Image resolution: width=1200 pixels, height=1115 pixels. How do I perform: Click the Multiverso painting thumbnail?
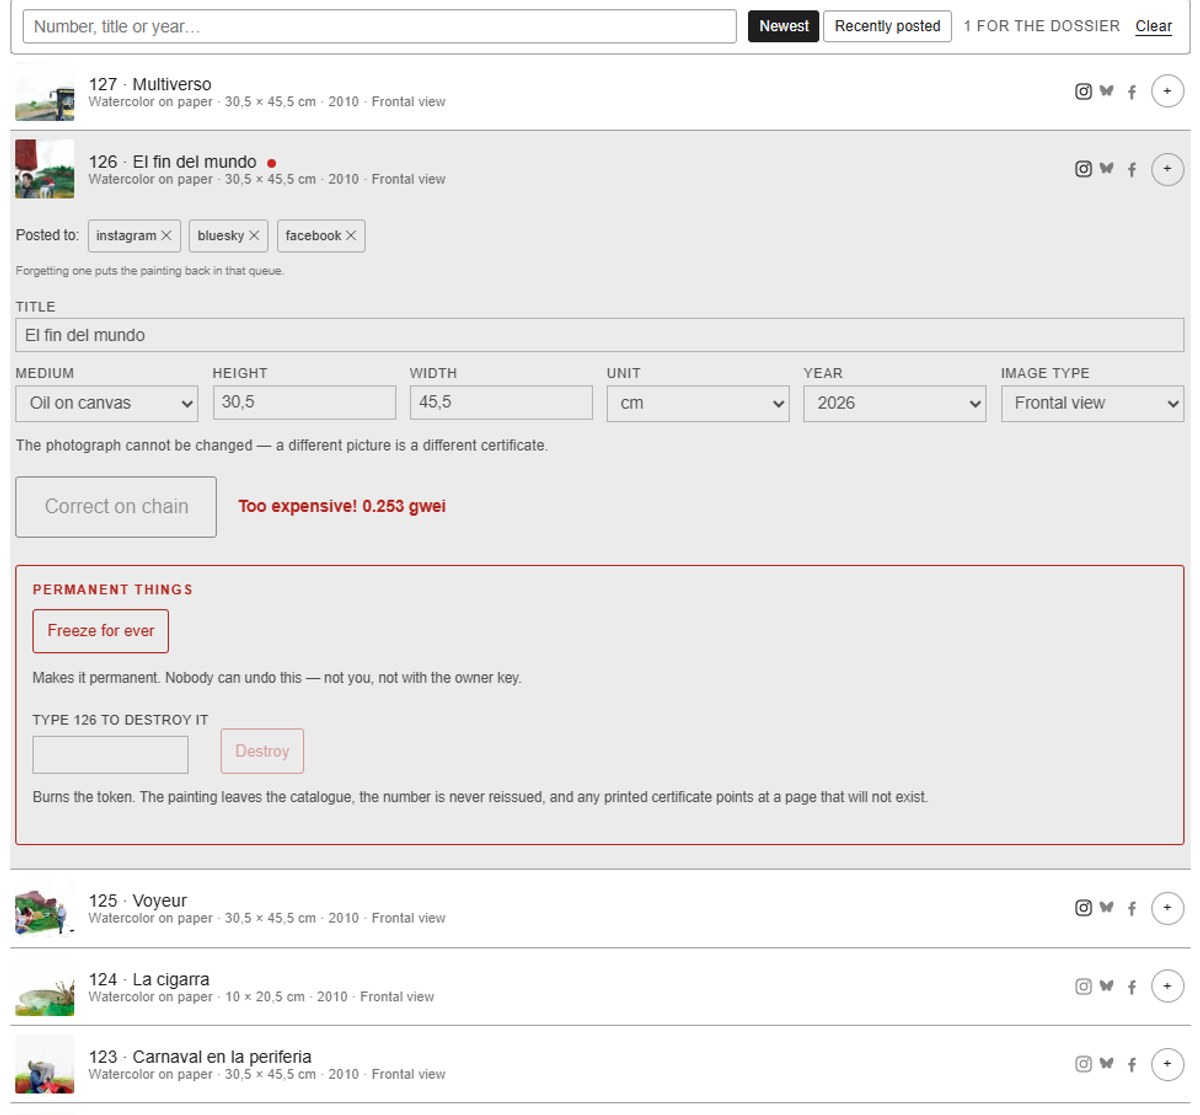pyautogui.click(x=45, y=92)
